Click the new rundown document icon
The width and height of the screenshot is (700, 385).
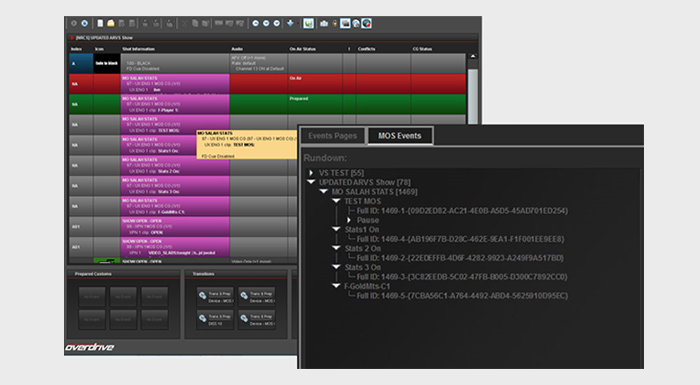coord(100,23)
